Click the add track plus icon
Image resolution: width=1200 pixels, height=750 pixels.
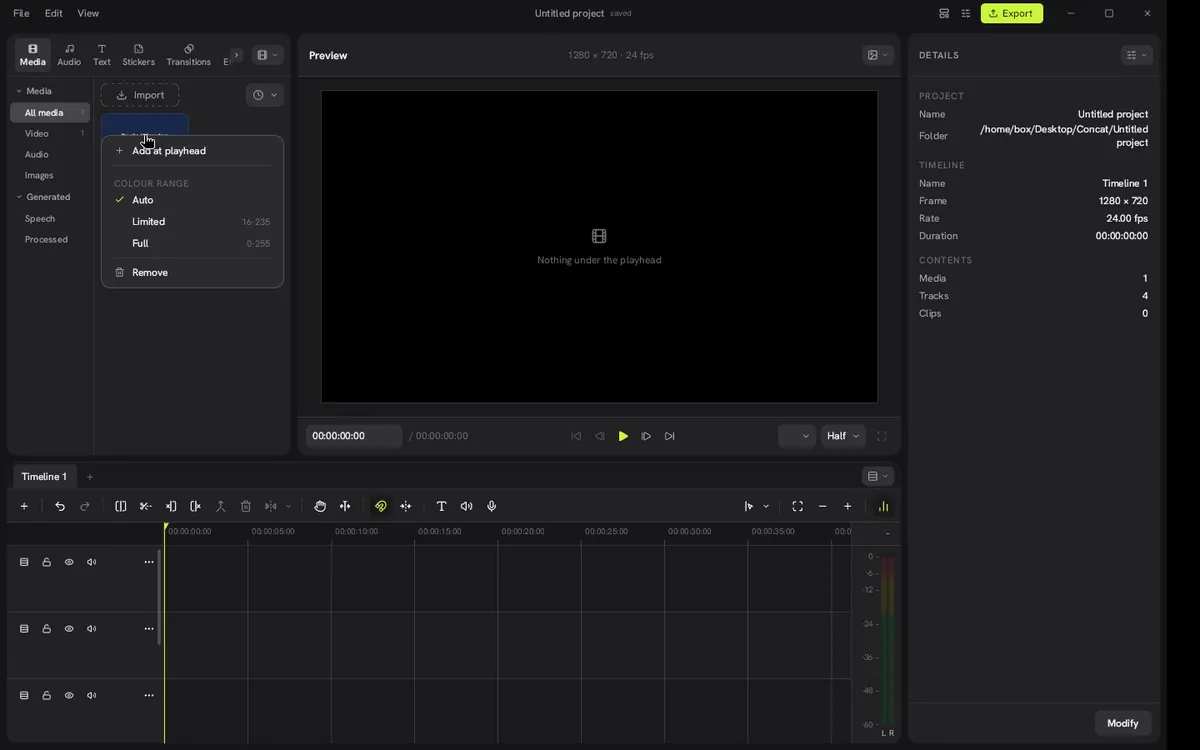tap(24, 506)
